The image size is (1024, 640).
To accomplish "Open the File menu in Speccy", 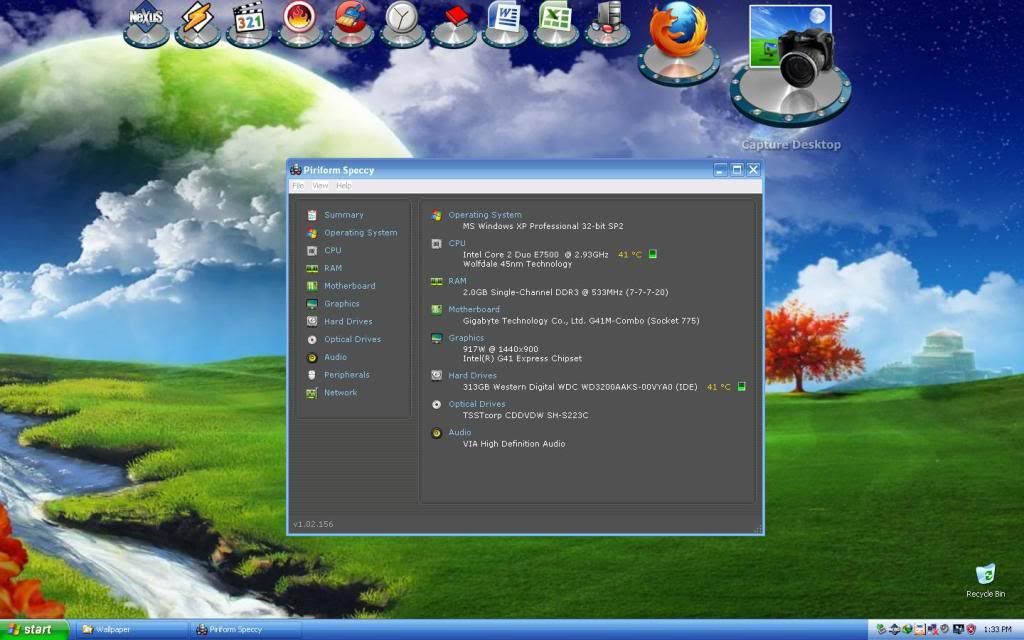I will click(297, 186).
